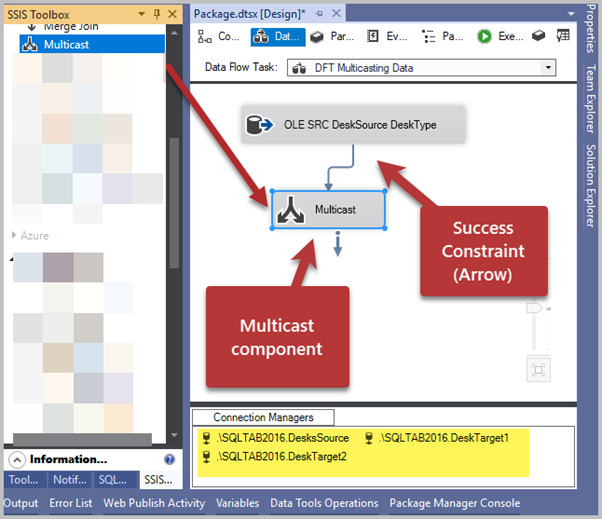The image size is (602, 519).
Task: Open the SSIS Toolbox window options dropdown
Action: [141, 14]
